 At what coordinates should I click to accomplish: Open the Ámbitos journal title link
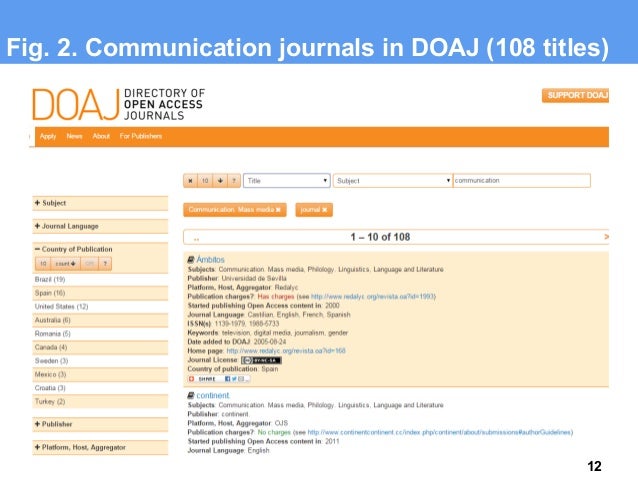[210, 260]
